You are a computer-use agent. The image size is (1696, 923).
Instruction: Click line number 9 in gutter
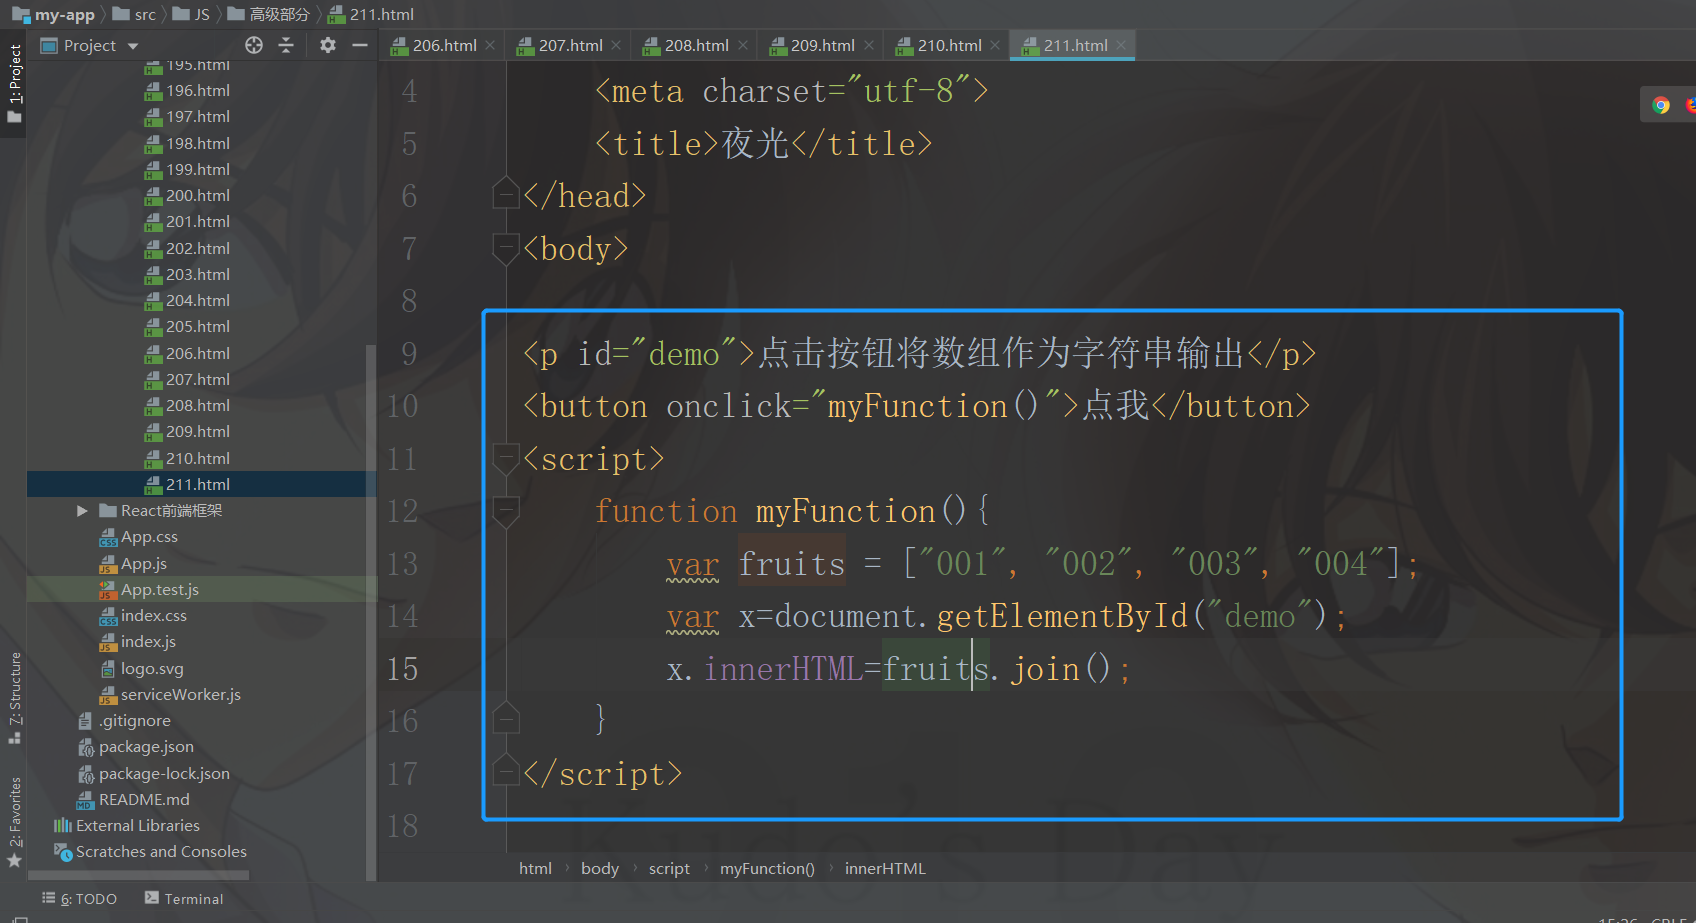(409, 354)
